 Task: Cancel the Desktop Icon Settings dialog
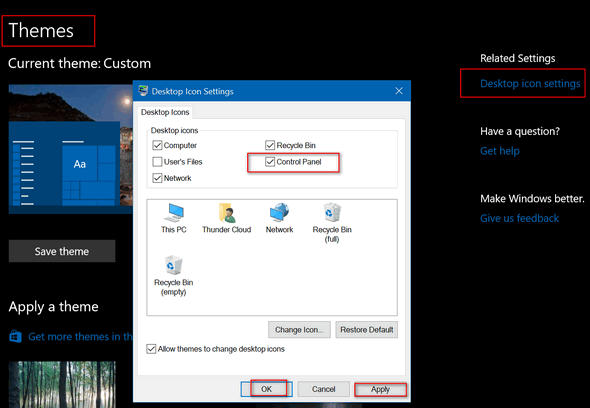[324, 389]
